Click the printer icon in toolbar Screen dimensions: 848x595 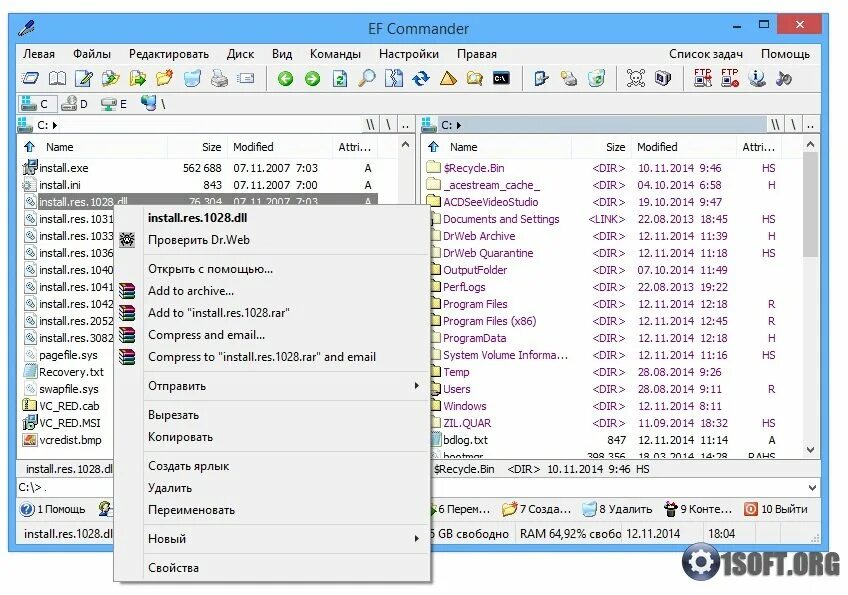click(219, 79)
